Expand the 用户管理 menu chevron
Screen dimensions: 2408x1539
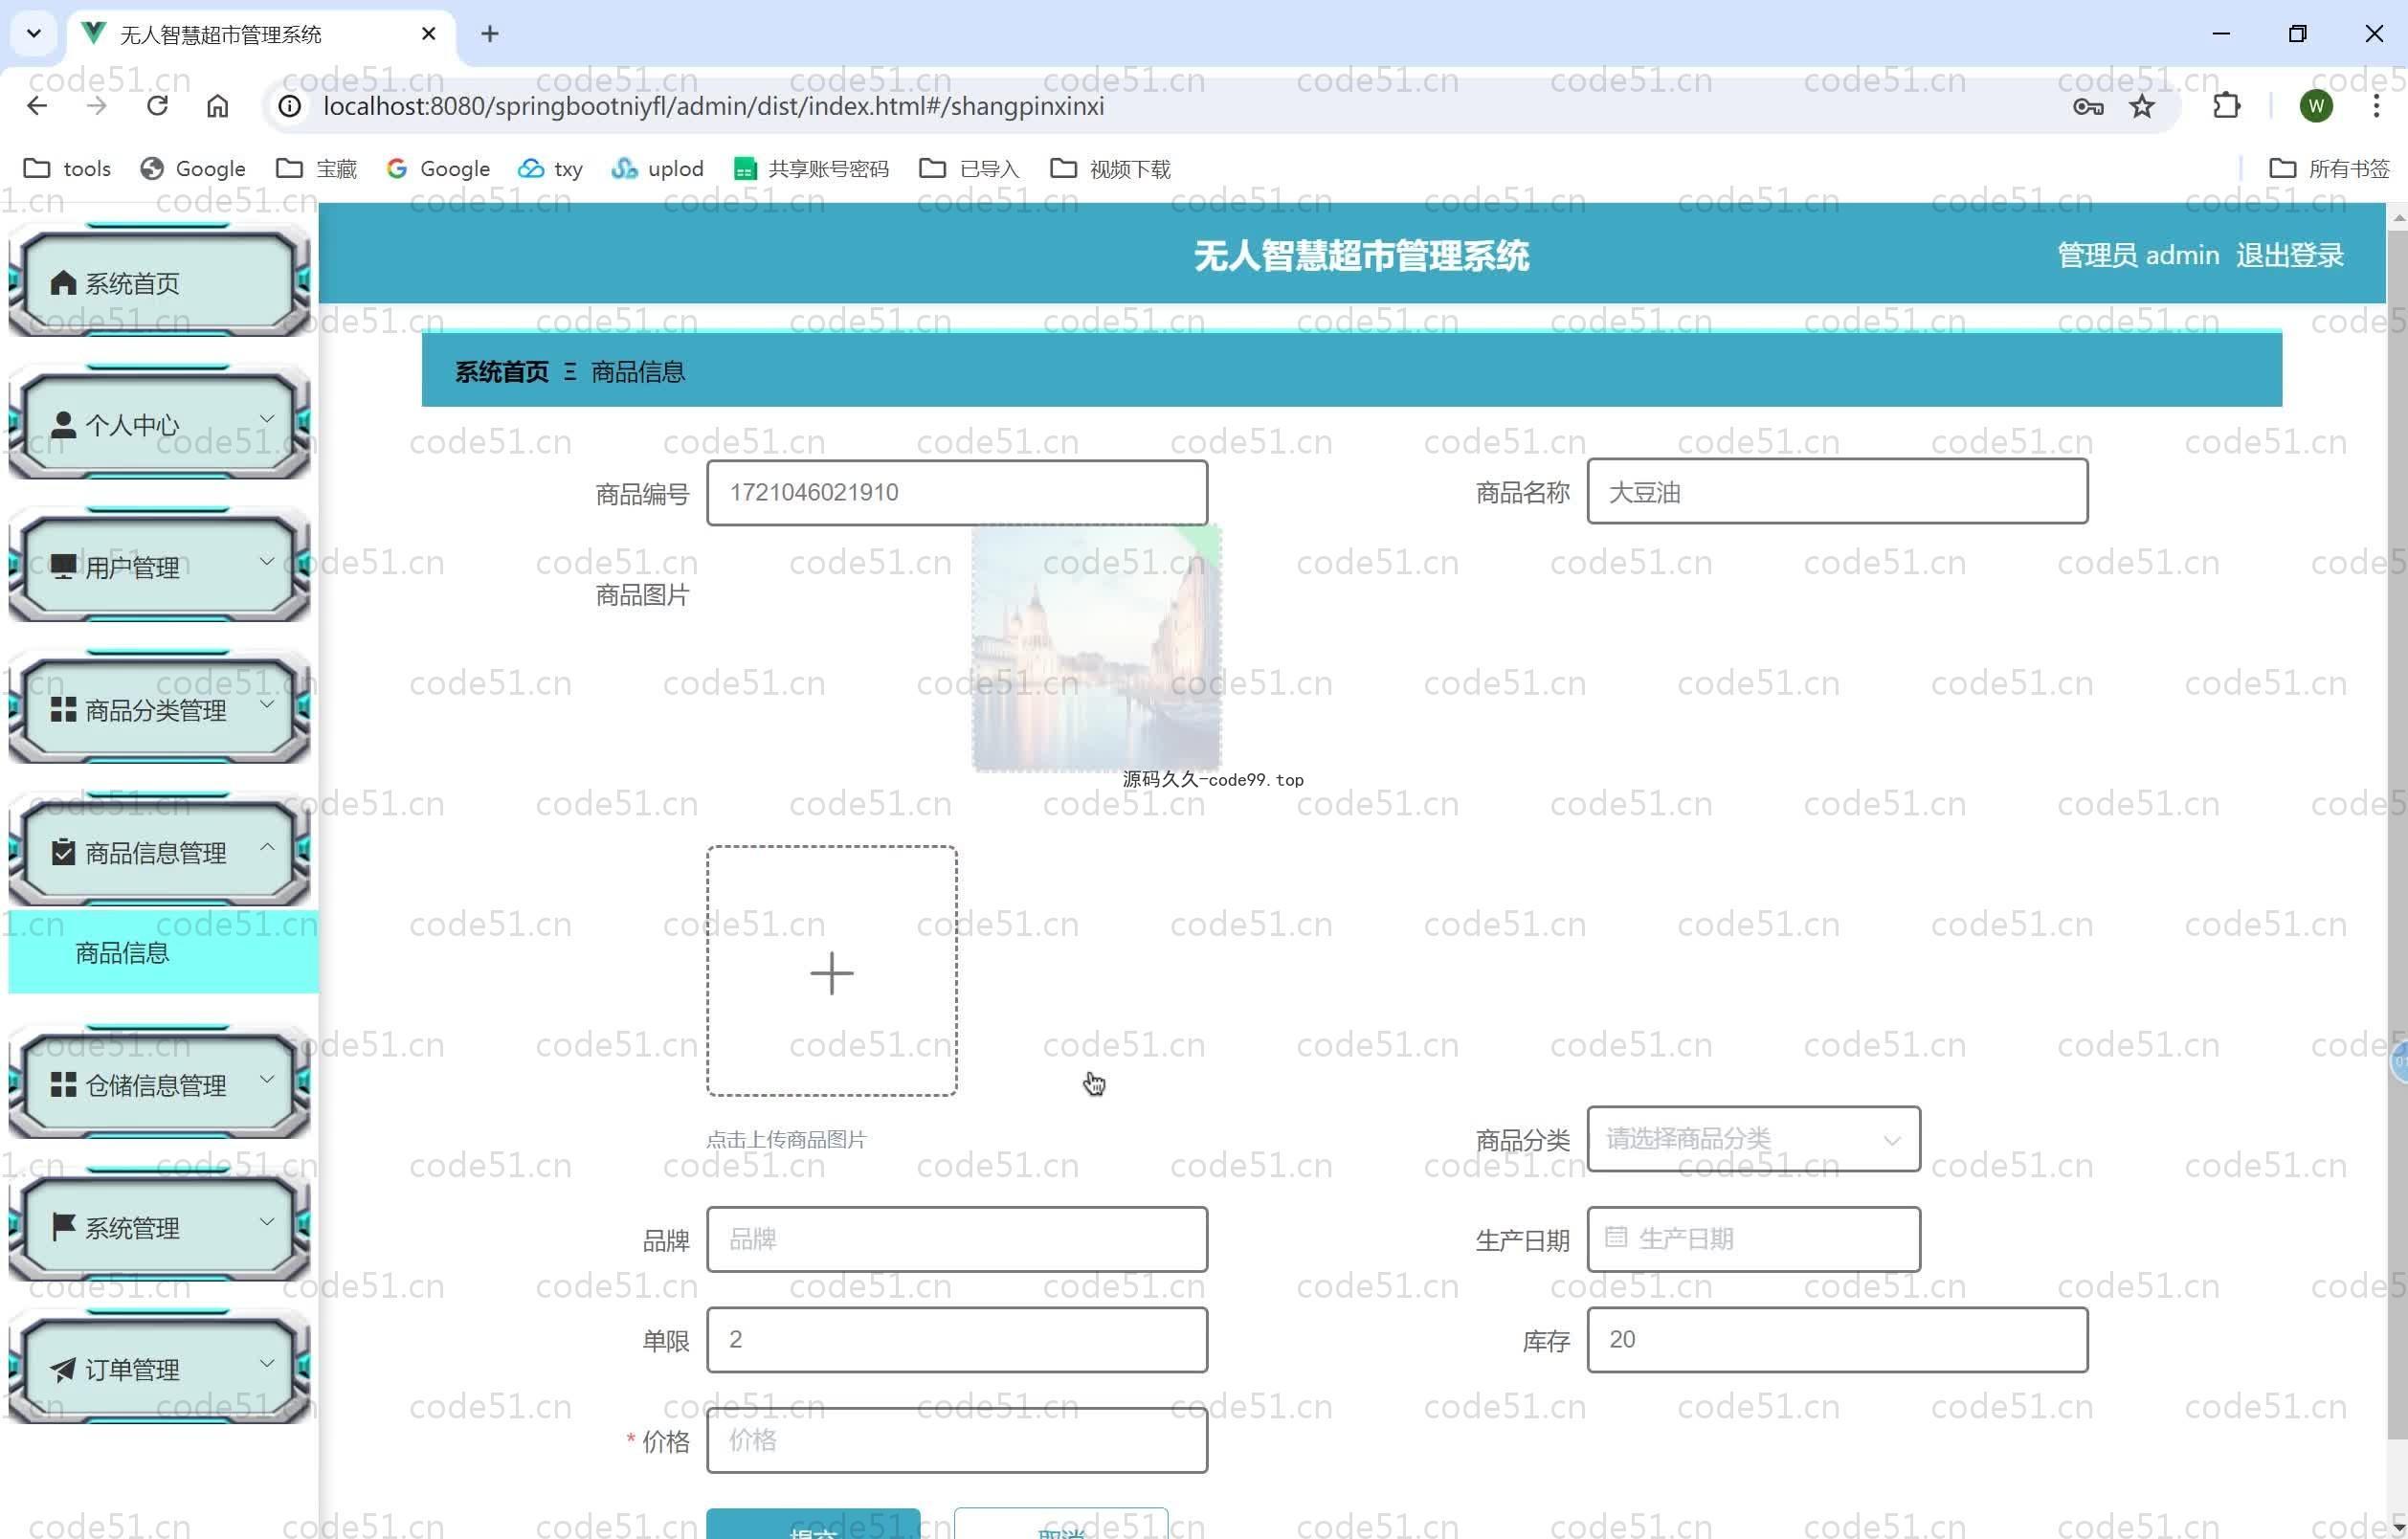click(x=267, y=561)
